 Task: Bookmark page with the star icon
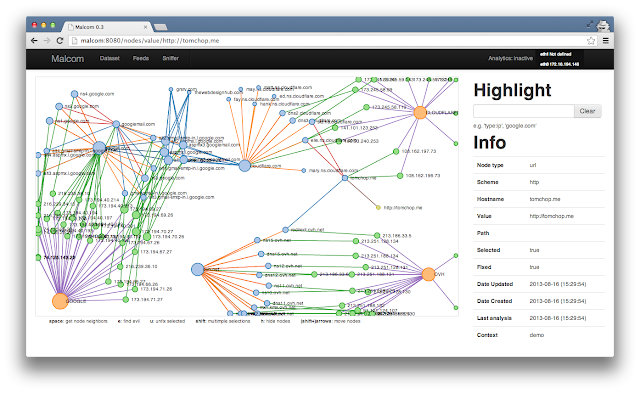click(x=591, y=40)
